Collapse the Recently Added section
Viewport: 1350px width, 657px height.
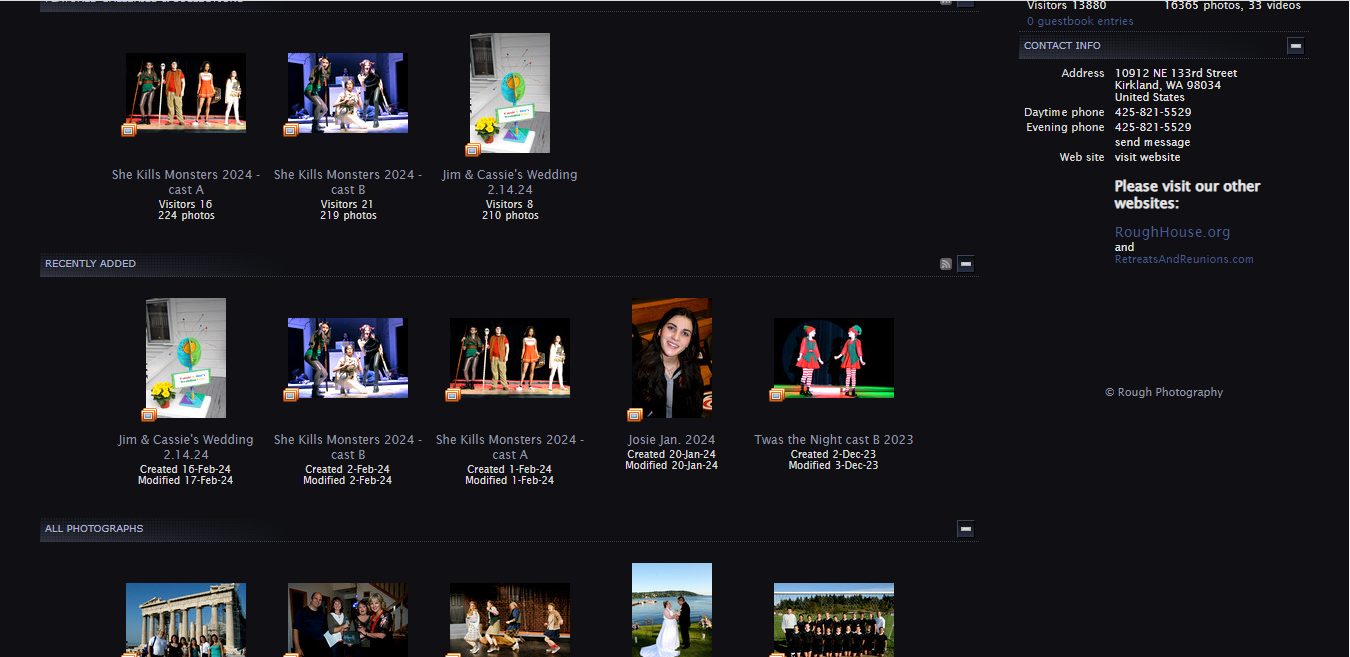tap(965, 264)
